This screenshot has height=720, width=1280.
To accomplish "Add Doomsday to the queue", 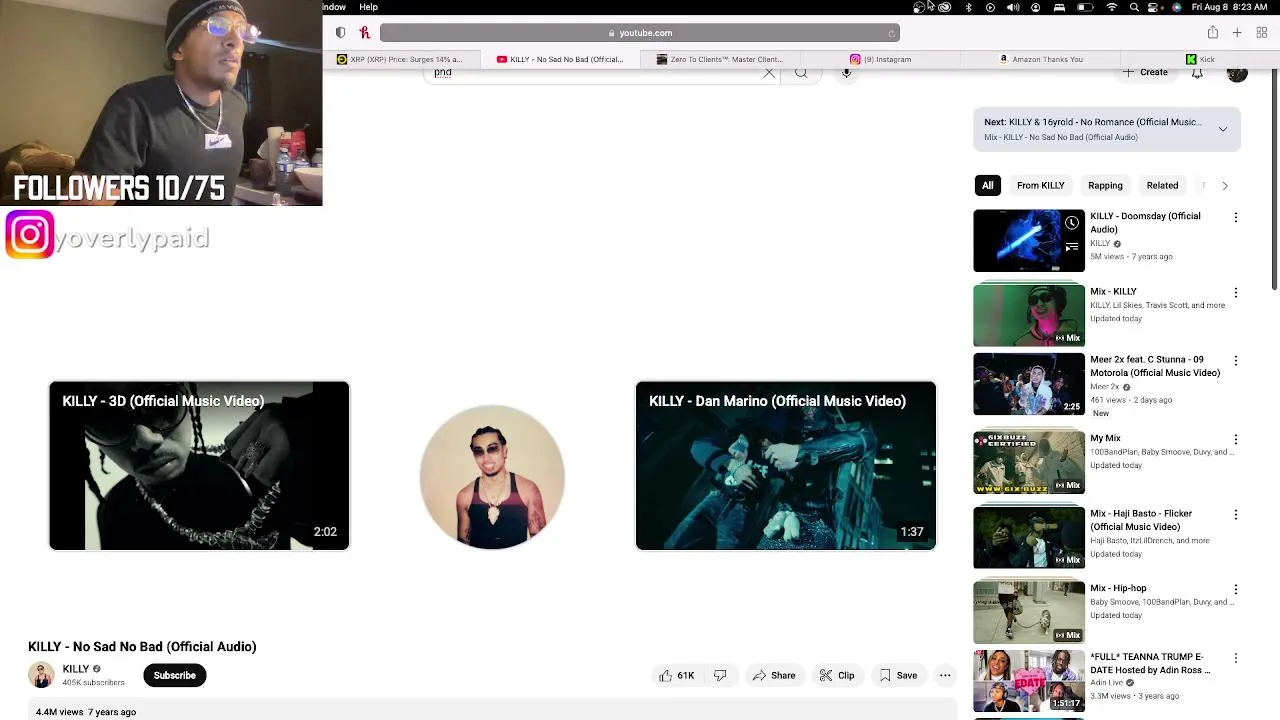I will [x=1072, y=247].
